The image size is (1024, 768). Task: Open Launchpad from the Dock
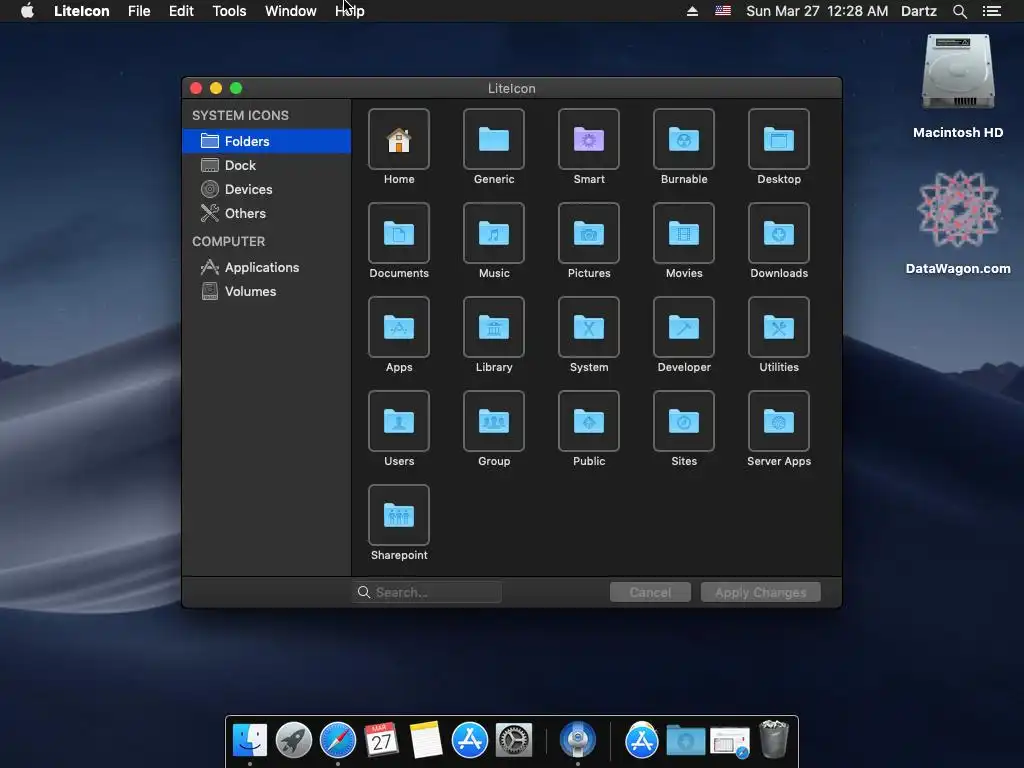click(294, 740)
